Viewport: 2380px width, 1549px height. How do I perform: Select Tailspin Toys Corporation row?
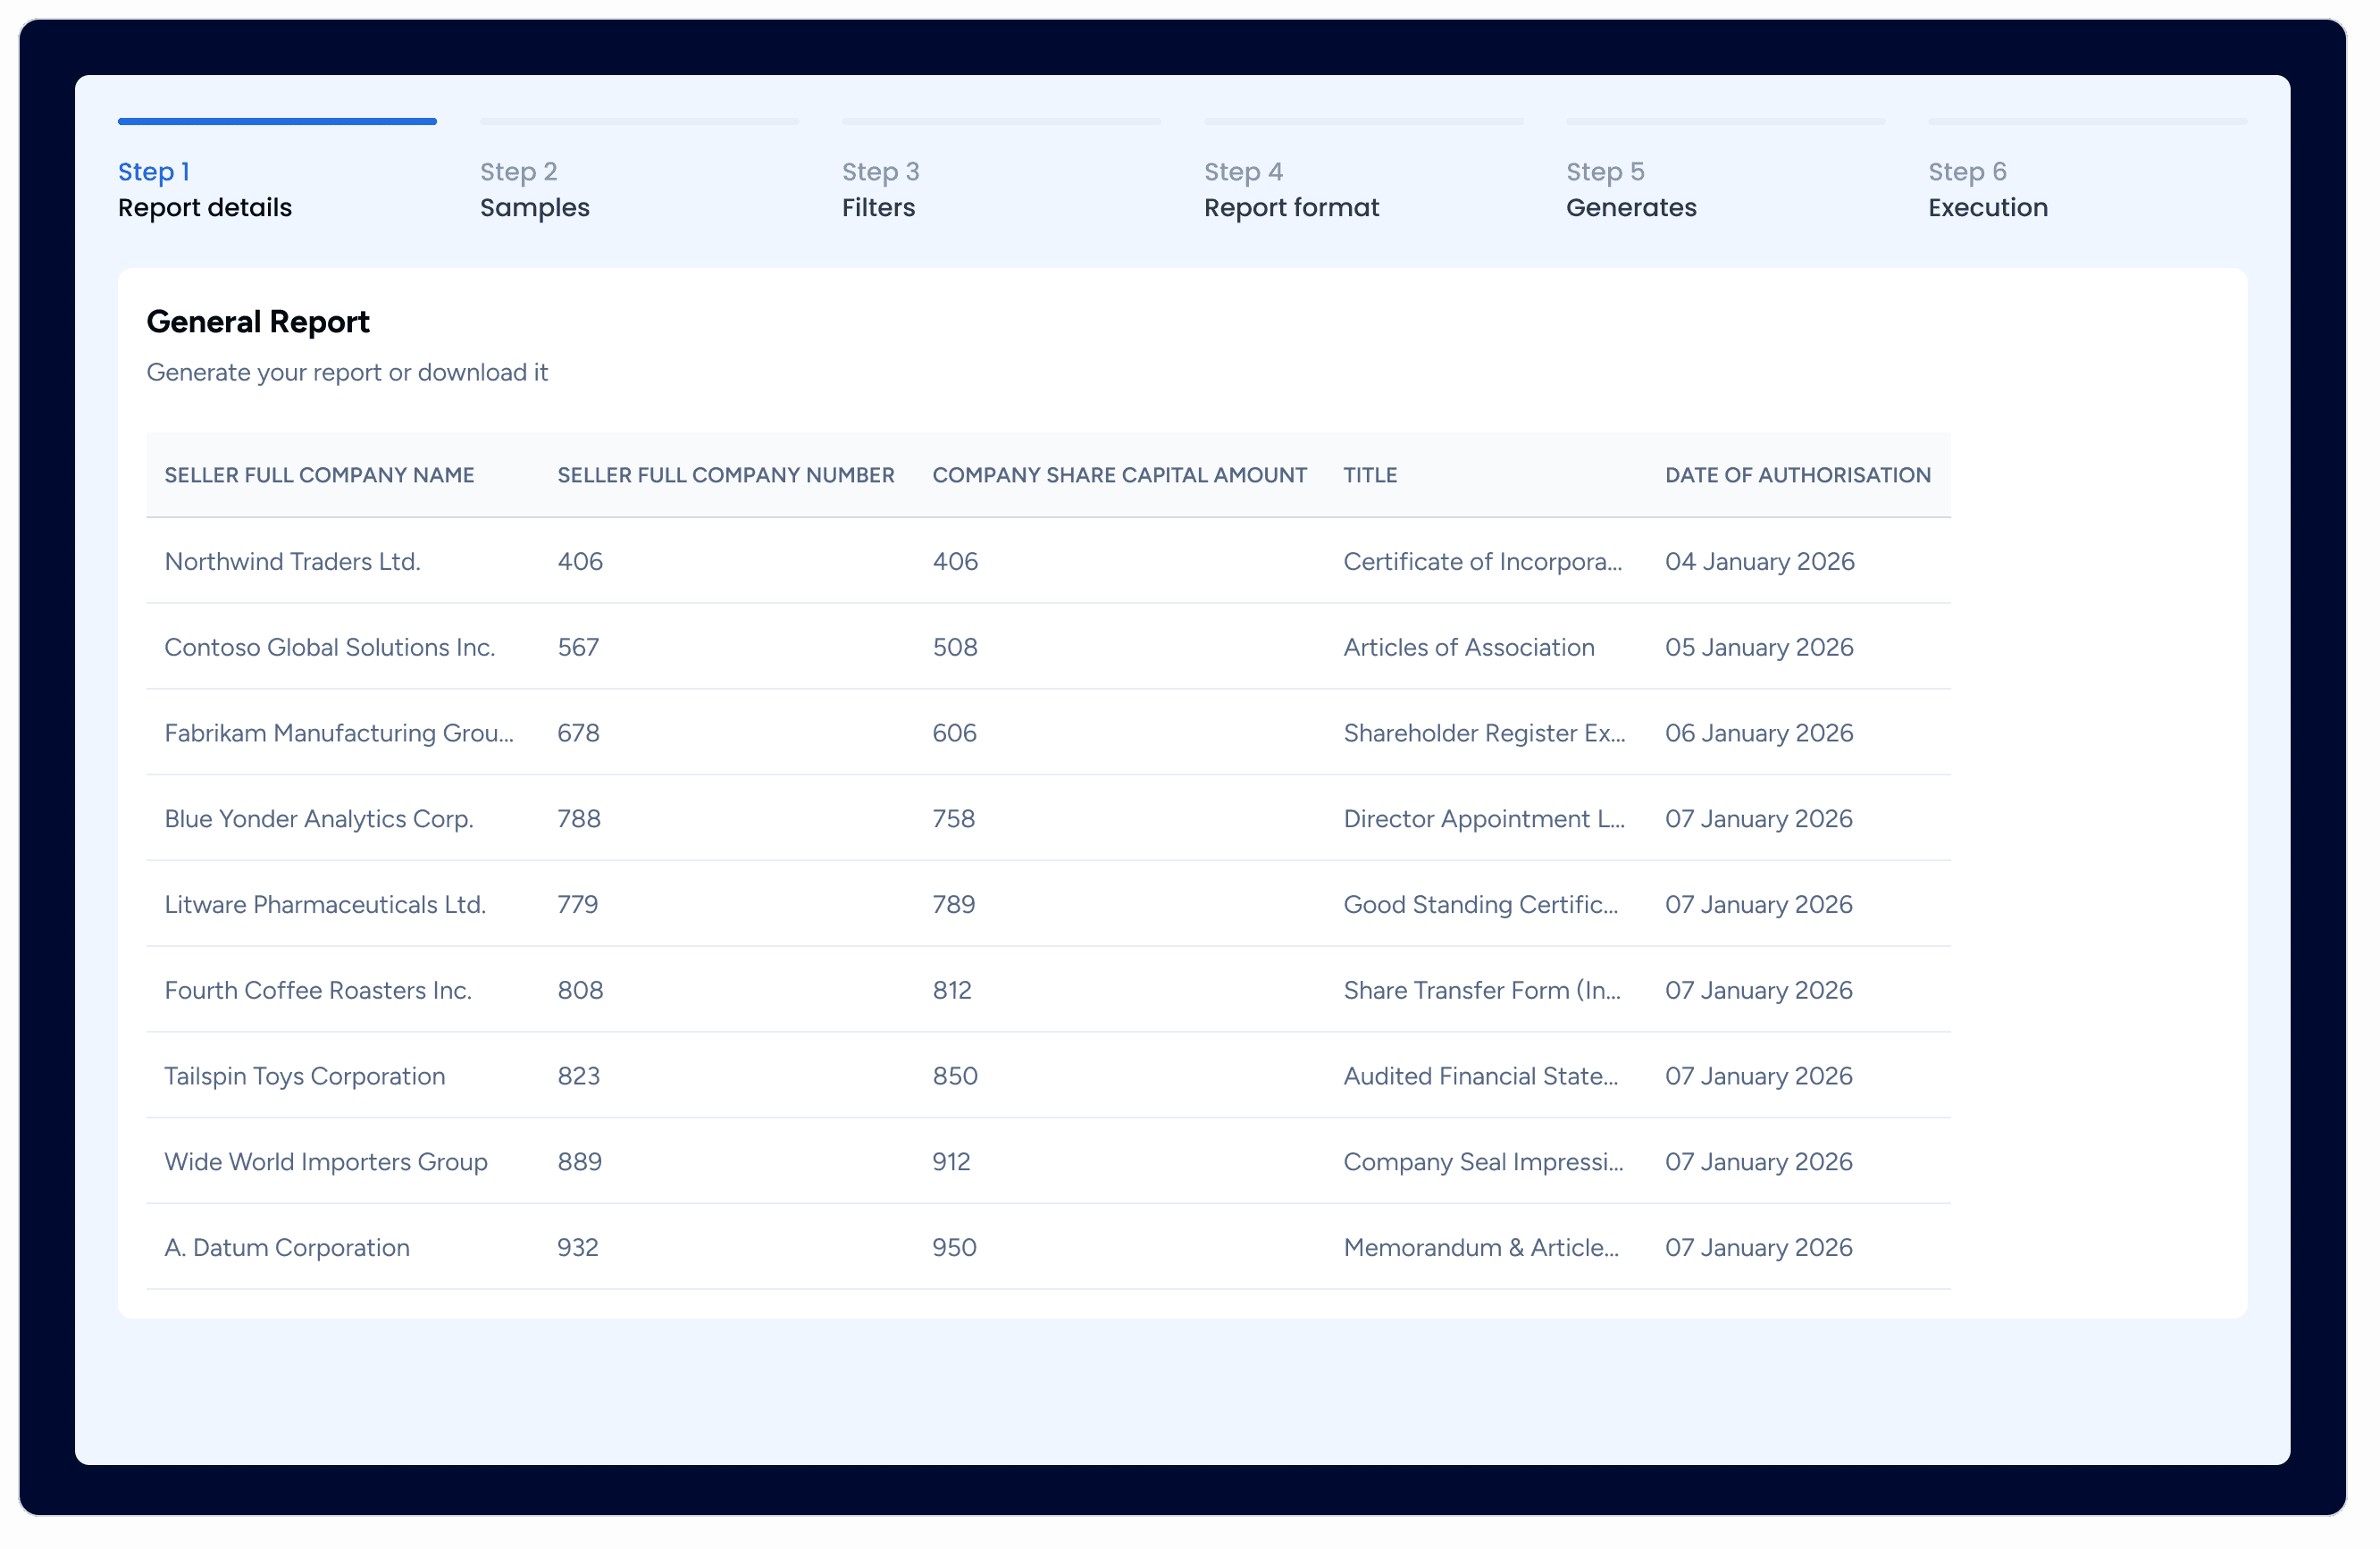pos(304,1076)
